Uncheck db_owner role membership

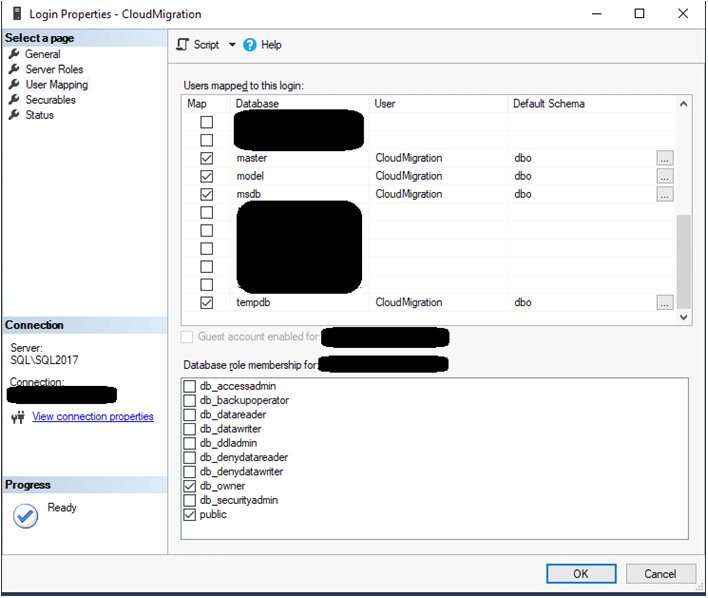point(190,486)
